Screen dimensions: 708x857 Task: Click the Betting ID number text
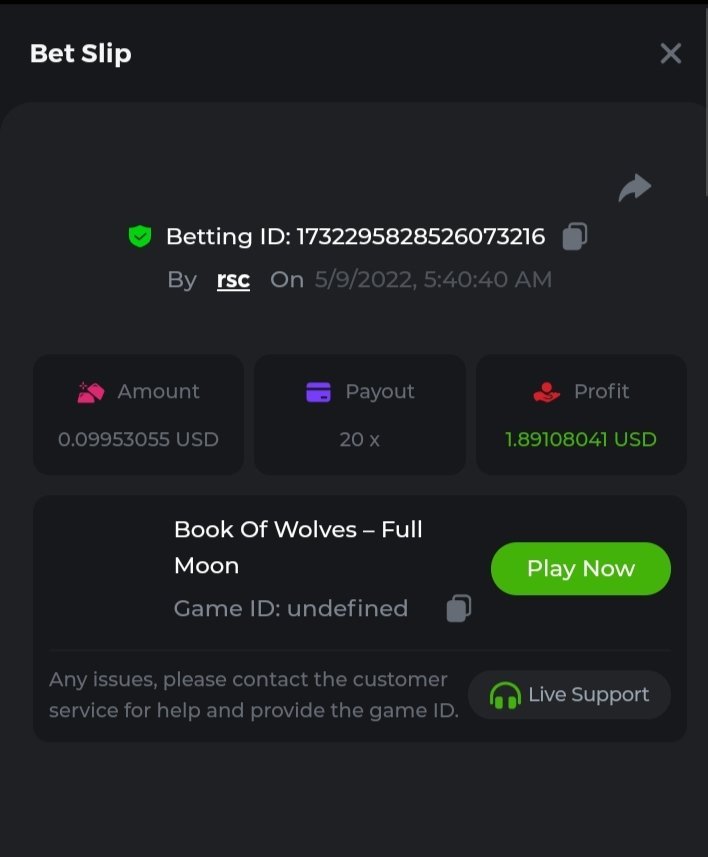click(x=420, y=237)
